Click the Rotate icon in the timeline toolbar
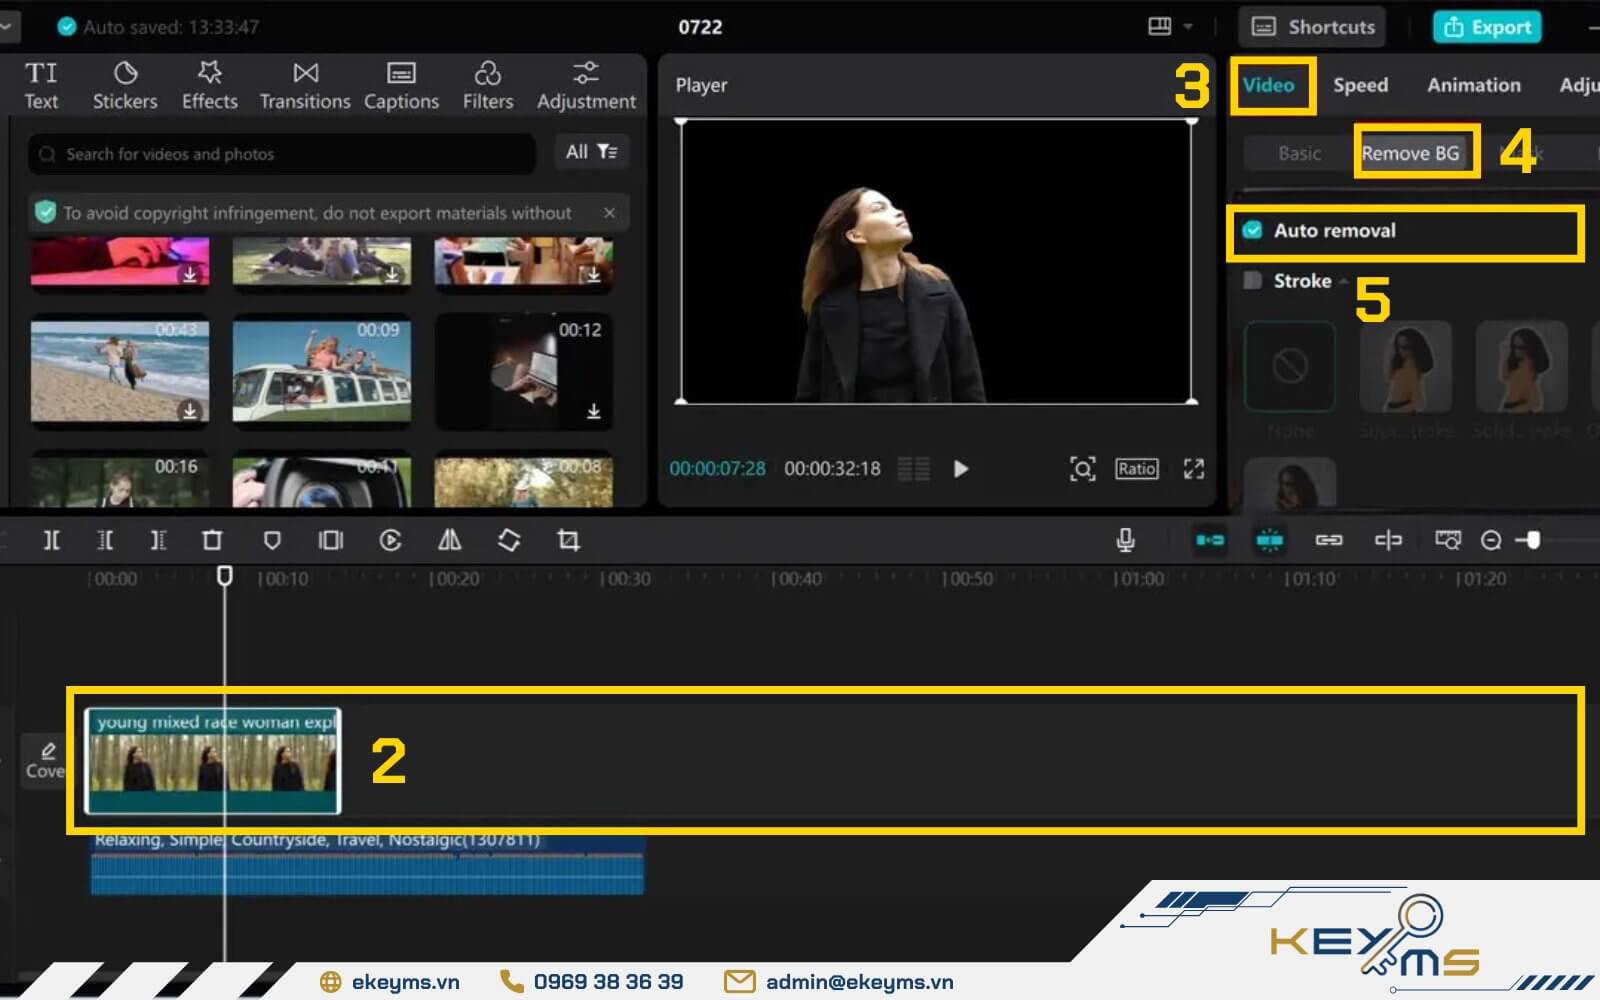The width and height of the screenshot is (1600, 1000). click(x=509, y=540)
